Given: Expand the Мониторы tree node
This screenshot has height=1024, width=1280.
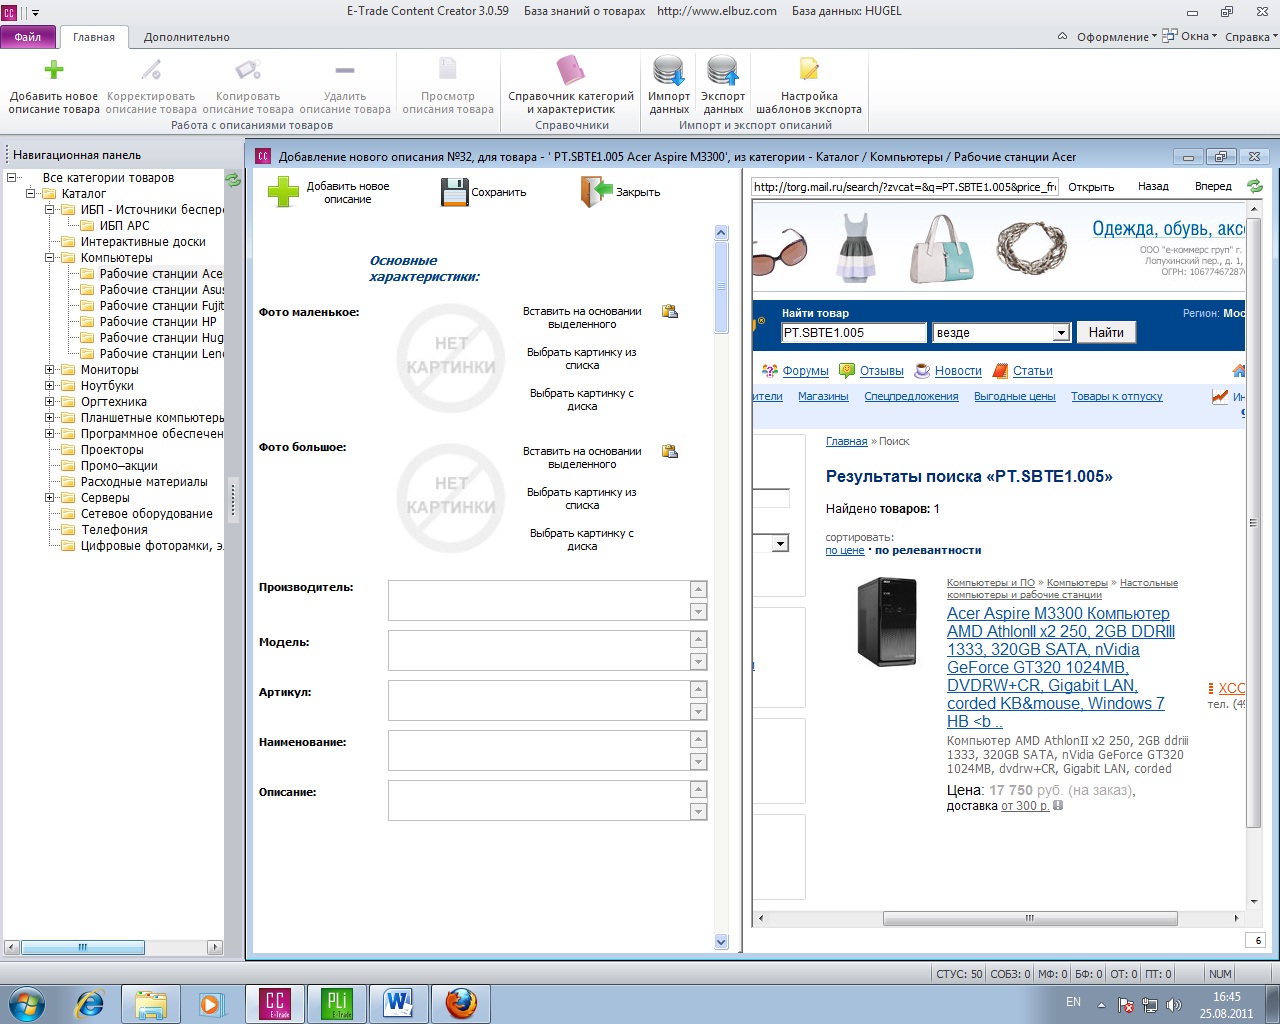Looking at the screenshot, I should point(49,370).
